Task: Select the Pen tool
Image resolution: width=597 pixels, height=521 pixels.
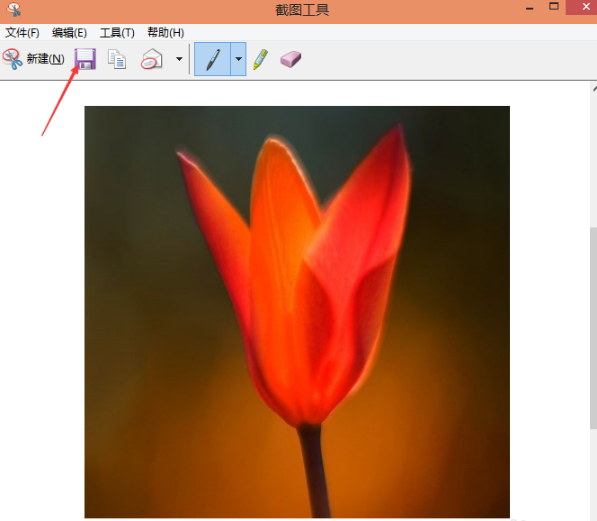Action: coord(212,59)
